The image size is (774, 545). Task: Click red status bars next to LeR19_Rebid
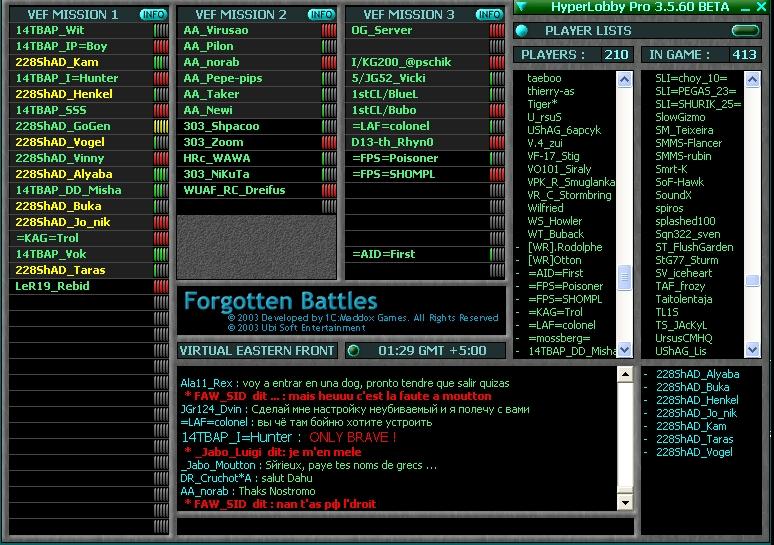pos(161,286)
